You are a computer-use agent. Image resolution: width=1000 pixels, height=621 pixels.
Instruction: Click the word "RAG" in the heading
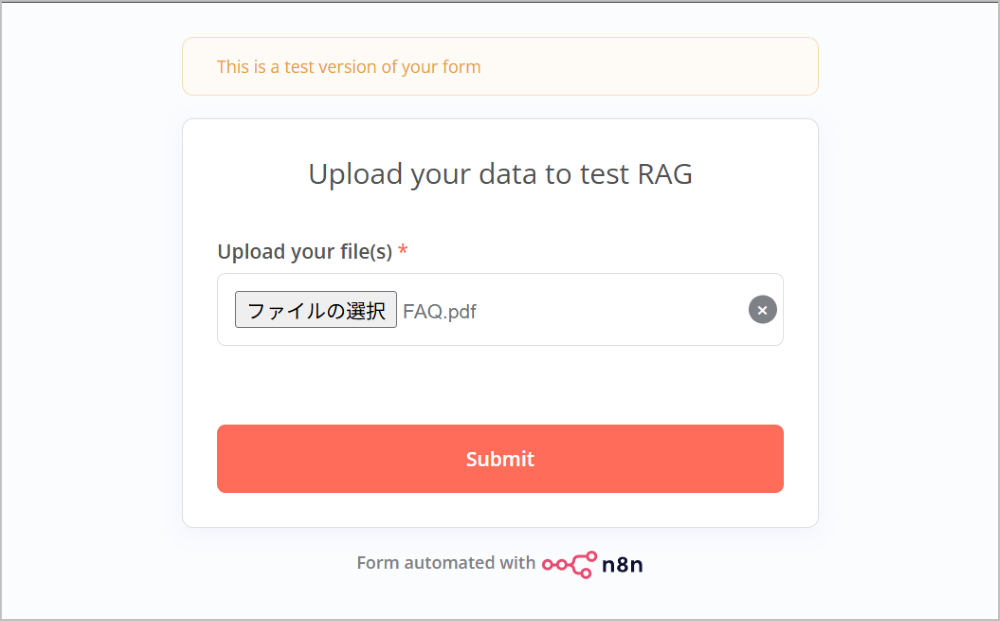click(664, 174)
